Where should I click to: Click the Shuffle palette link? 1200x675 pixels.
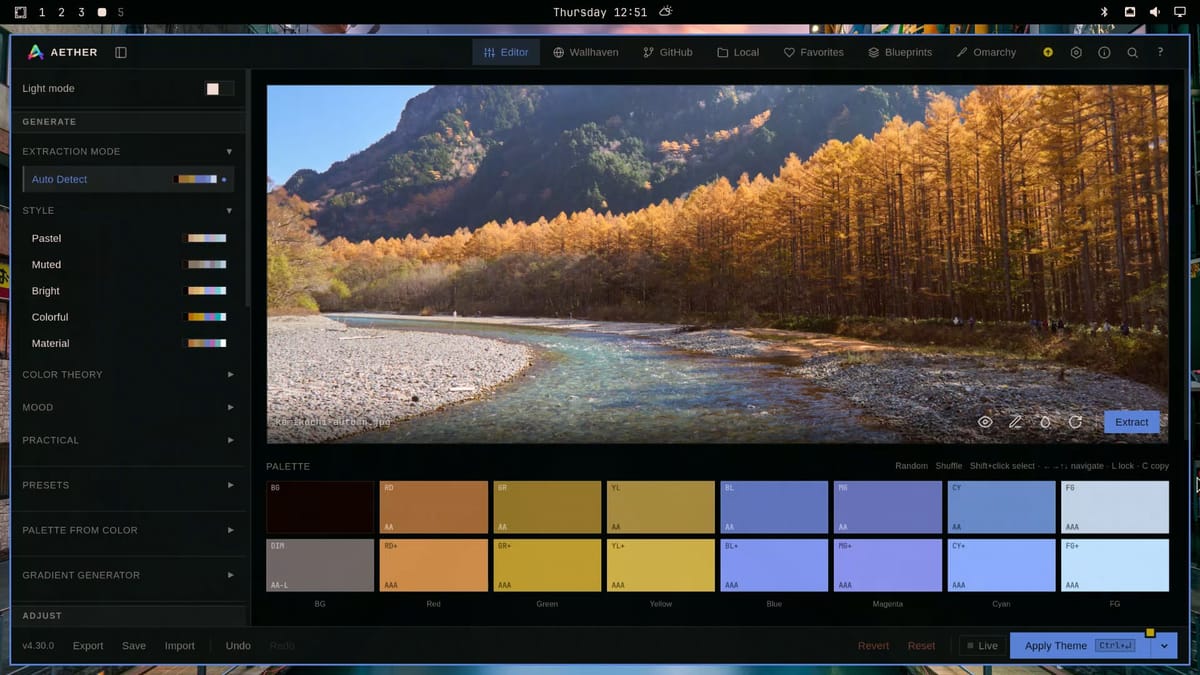pos(949,466)
